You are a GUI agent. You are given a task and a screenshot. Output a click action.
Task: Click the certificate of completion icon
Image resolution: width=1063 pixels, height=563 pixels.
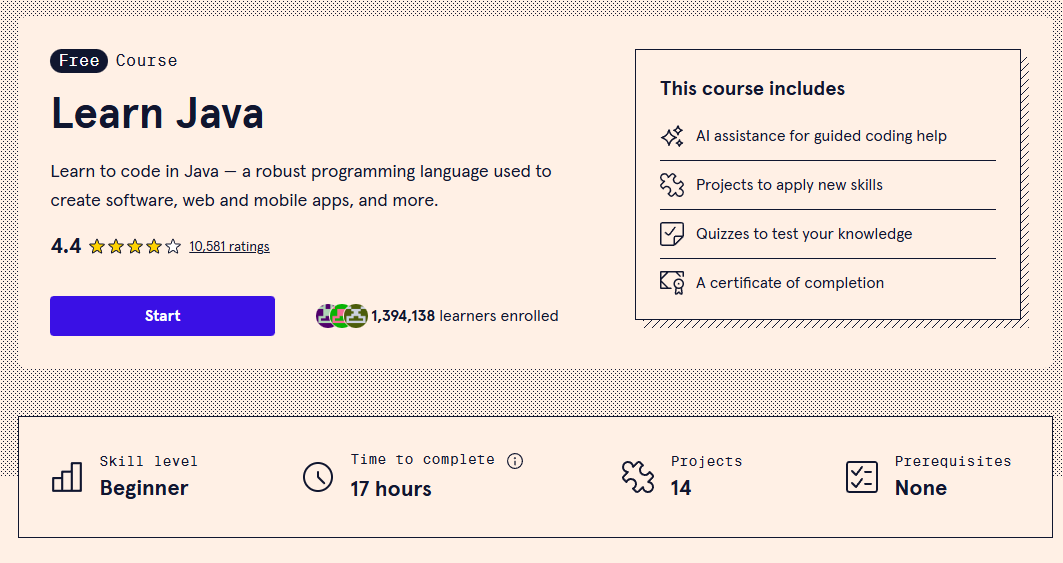point(673,282)
